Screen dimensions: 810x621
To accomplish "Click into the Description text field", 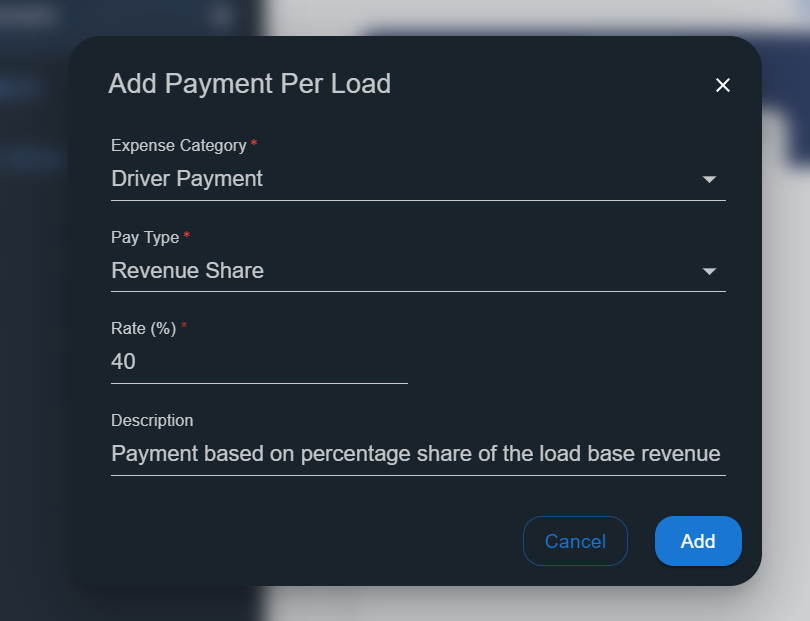I will (418, 454).
